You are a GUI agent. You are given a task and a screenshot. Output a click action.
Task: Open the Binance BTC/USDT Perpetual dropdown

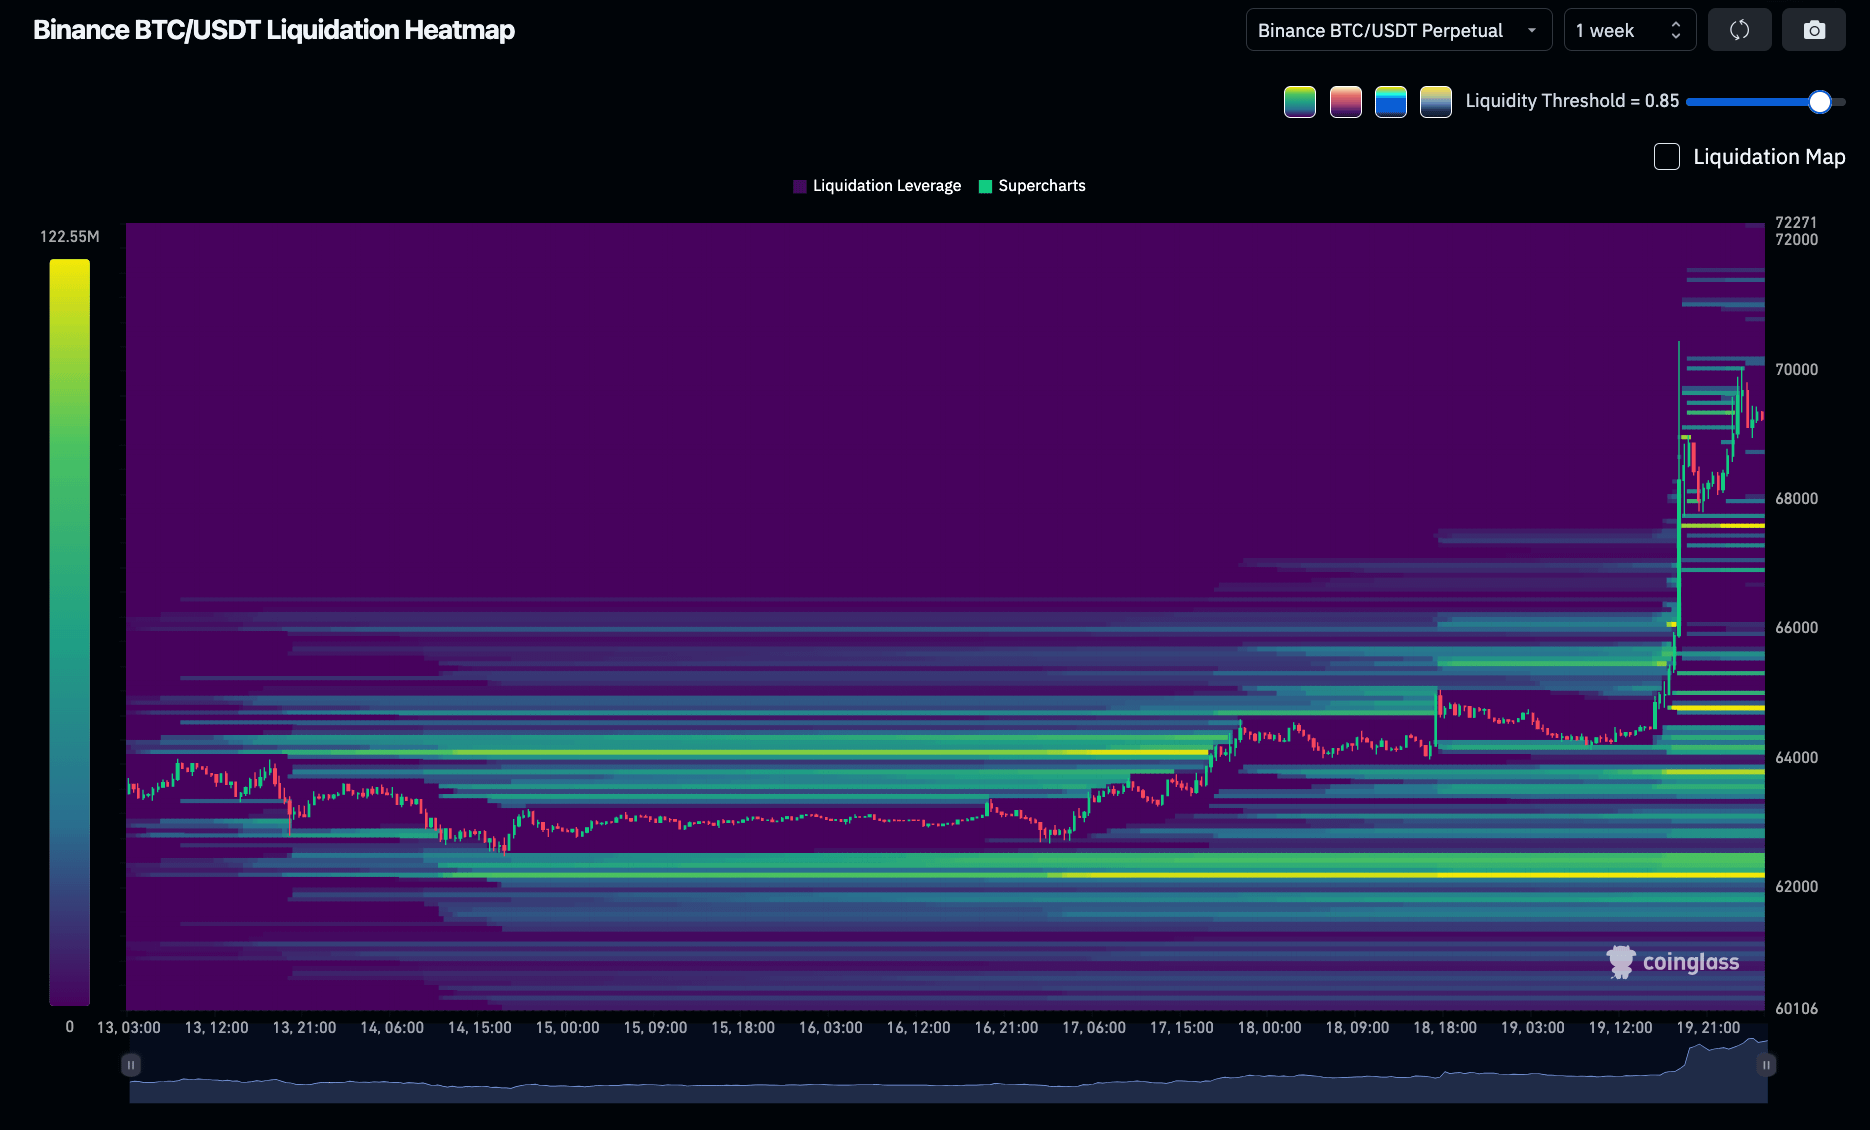pos(1399,30)
